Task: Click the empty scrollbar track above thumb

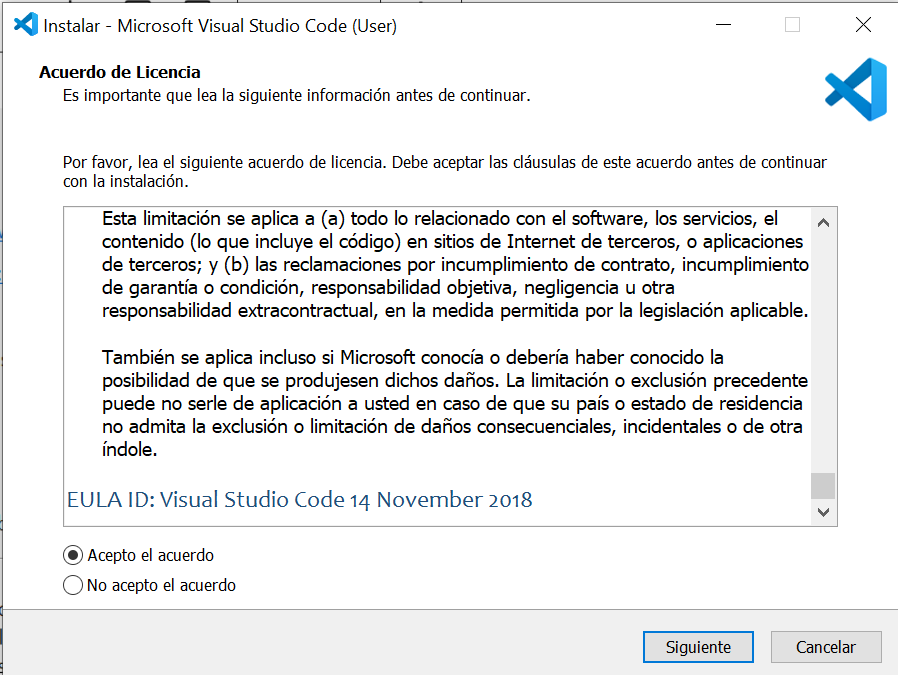Action: click(x=823, y=350)
